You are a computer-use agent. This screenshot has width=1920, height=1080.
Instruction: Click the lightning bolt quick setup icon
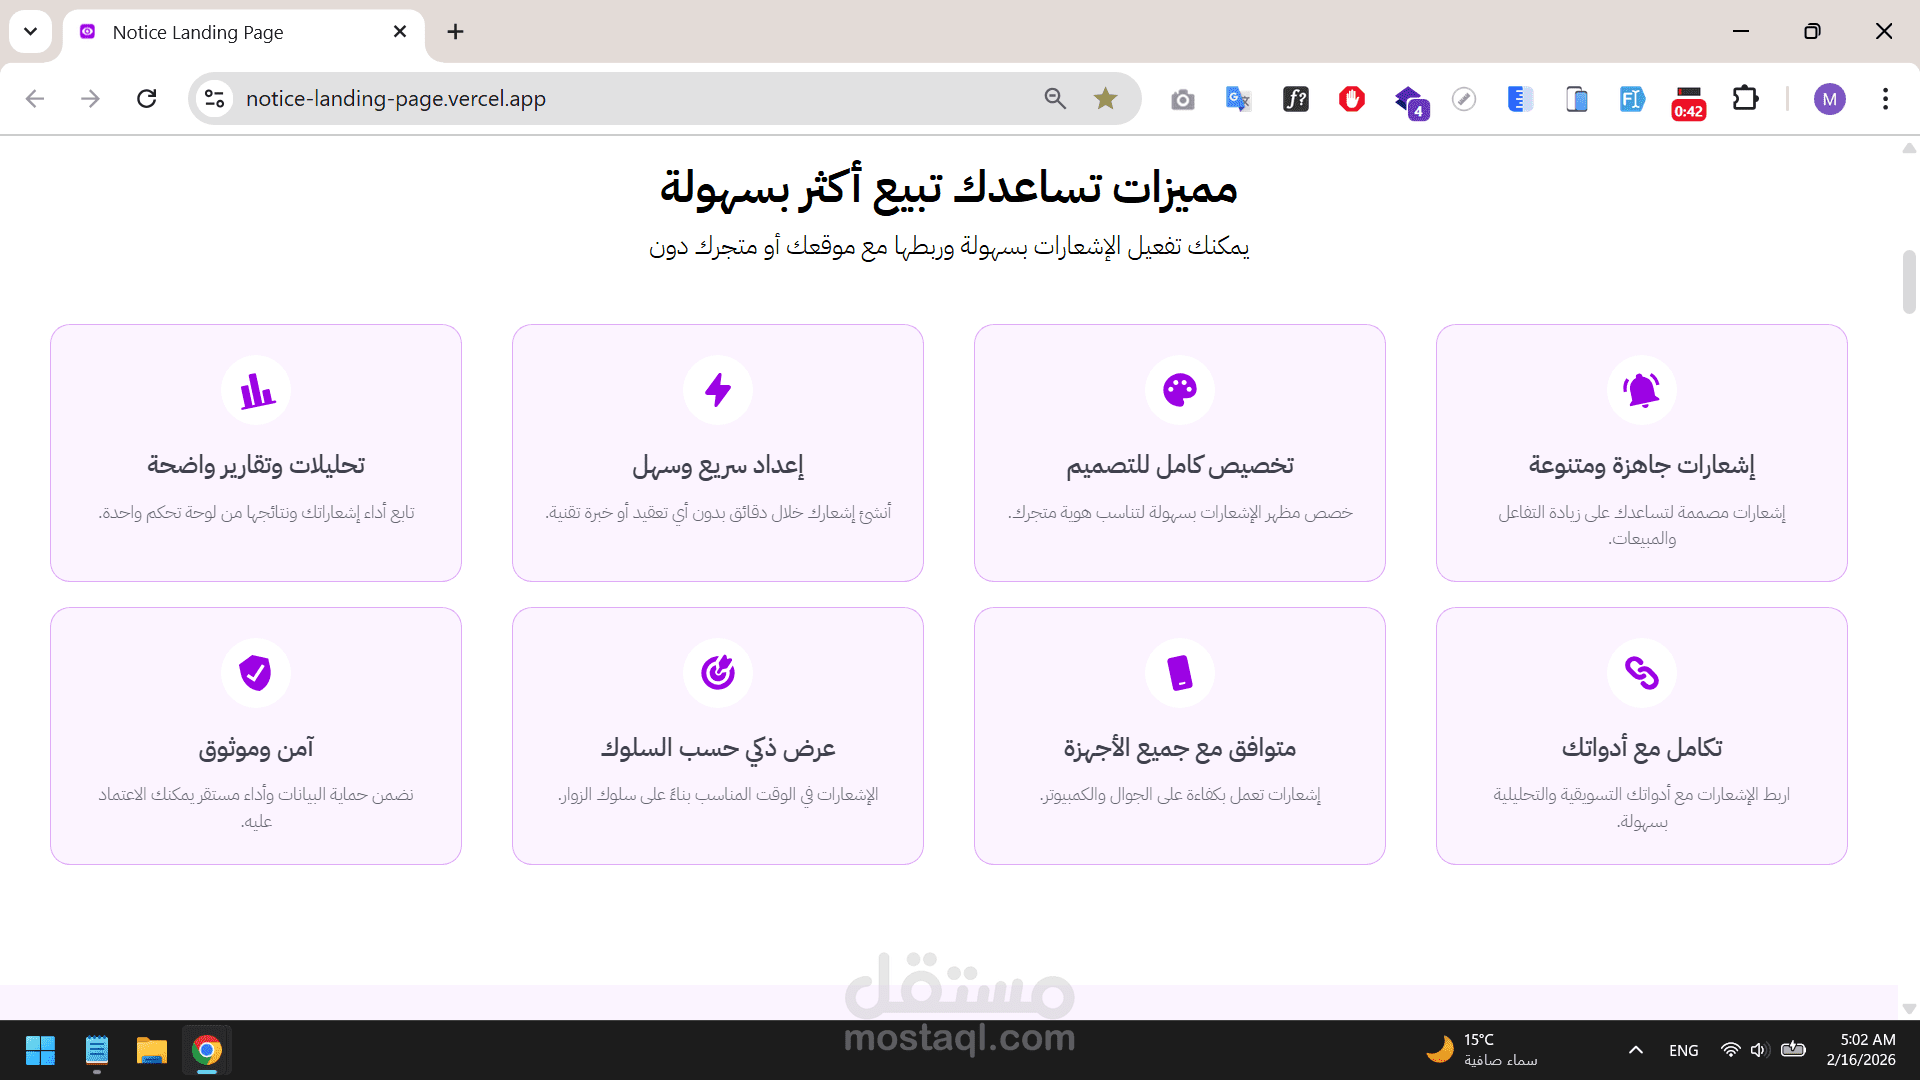[717, 390]
